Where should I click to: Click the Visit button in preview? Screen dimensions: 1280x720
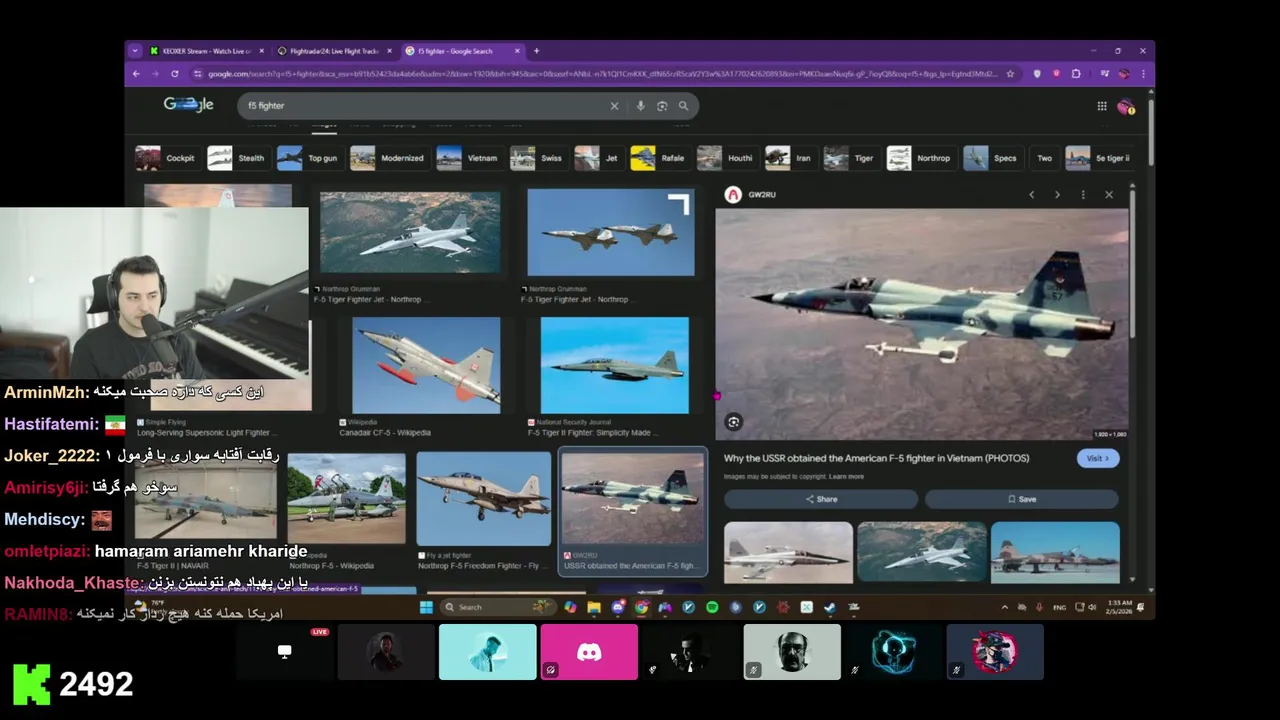click(x=1098, y=458)
